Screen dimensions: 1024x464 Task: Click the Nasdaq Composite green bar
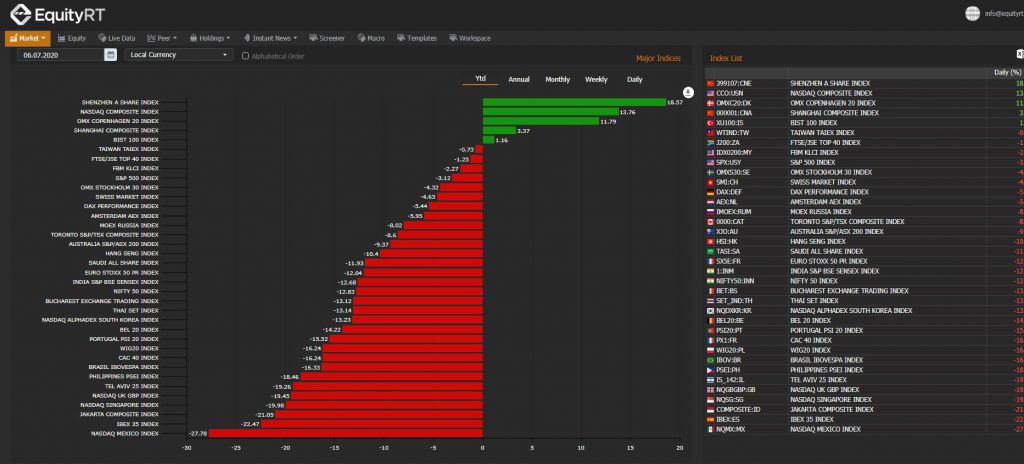point(551,112)
